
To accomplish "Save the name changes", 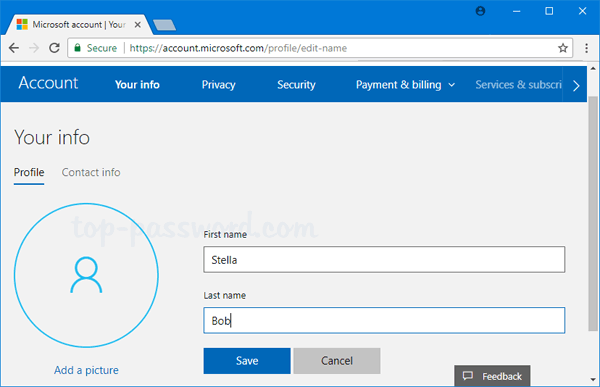I will tap(247, 361).
